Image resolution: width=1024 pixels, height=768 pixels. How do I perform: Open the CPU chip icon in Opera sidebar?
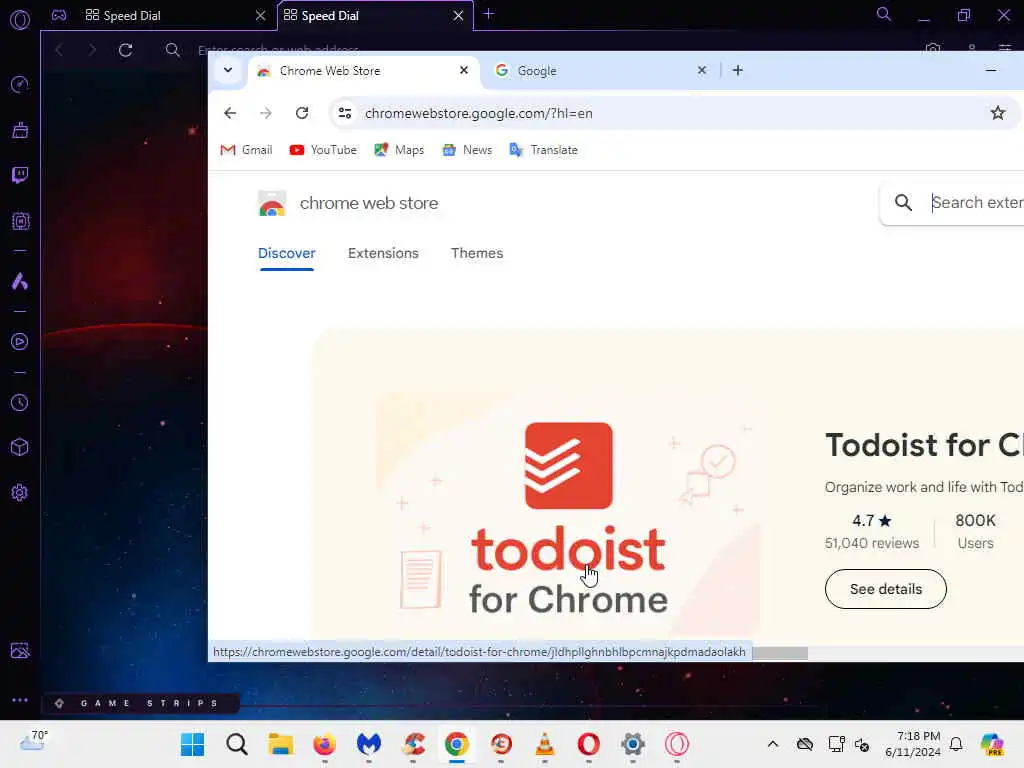pos(20,221)
